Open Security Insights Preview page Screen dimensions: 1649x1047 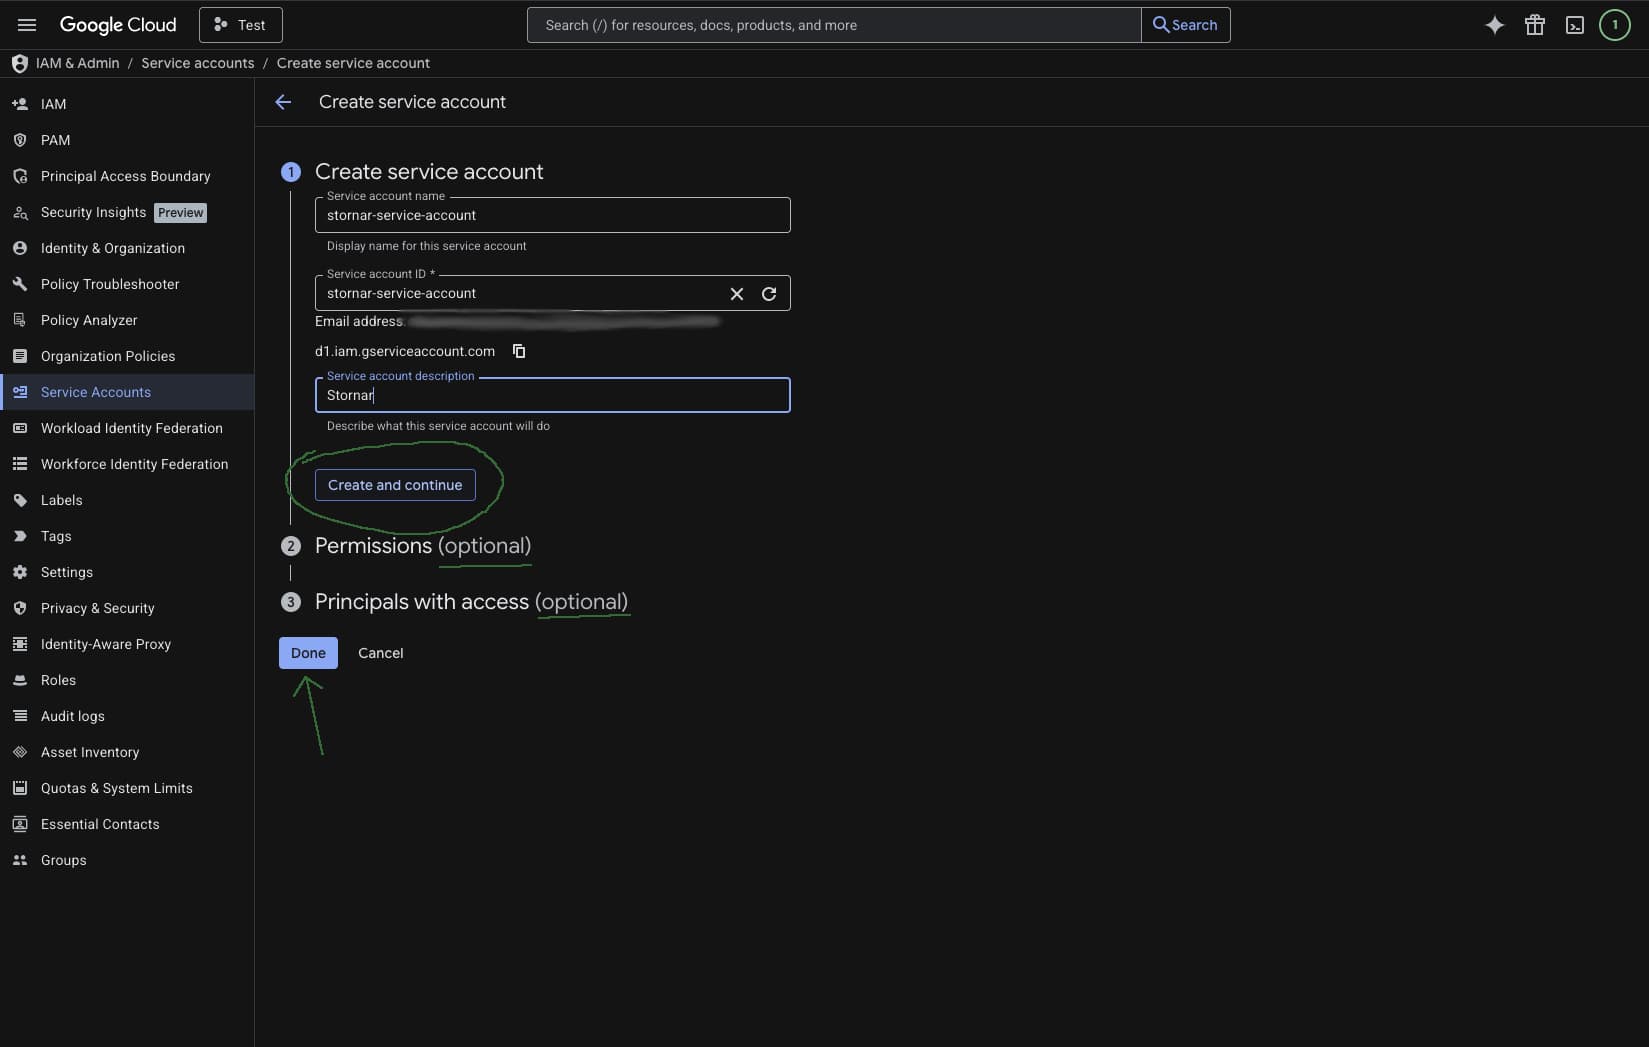(x=127, y=212)
